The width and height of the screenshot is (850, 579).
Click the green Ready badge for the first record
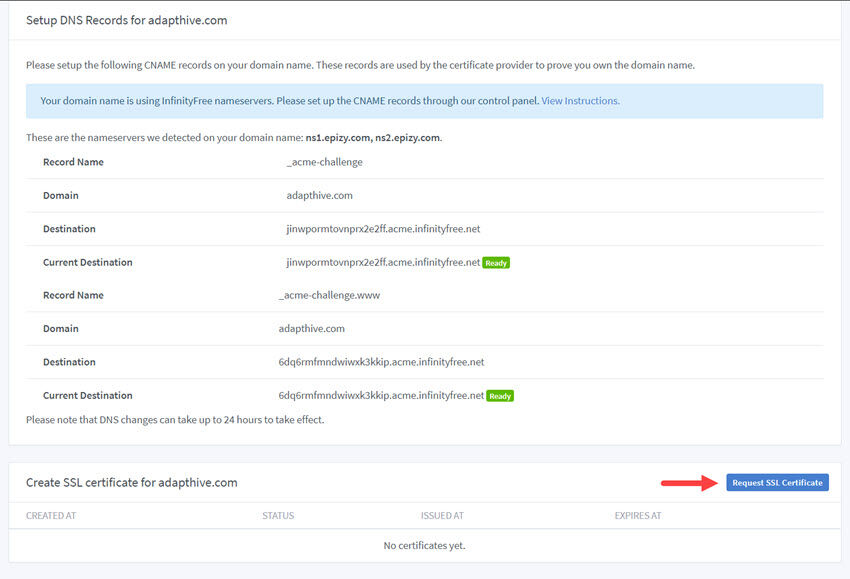coord(494,262)
